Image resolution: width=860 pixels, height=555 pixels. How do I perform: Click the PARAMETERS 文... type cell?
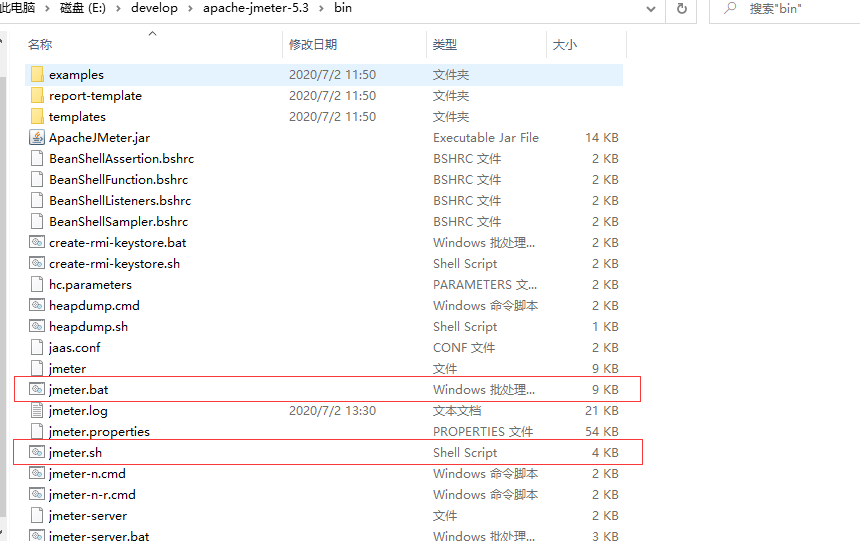coord(485,285)
